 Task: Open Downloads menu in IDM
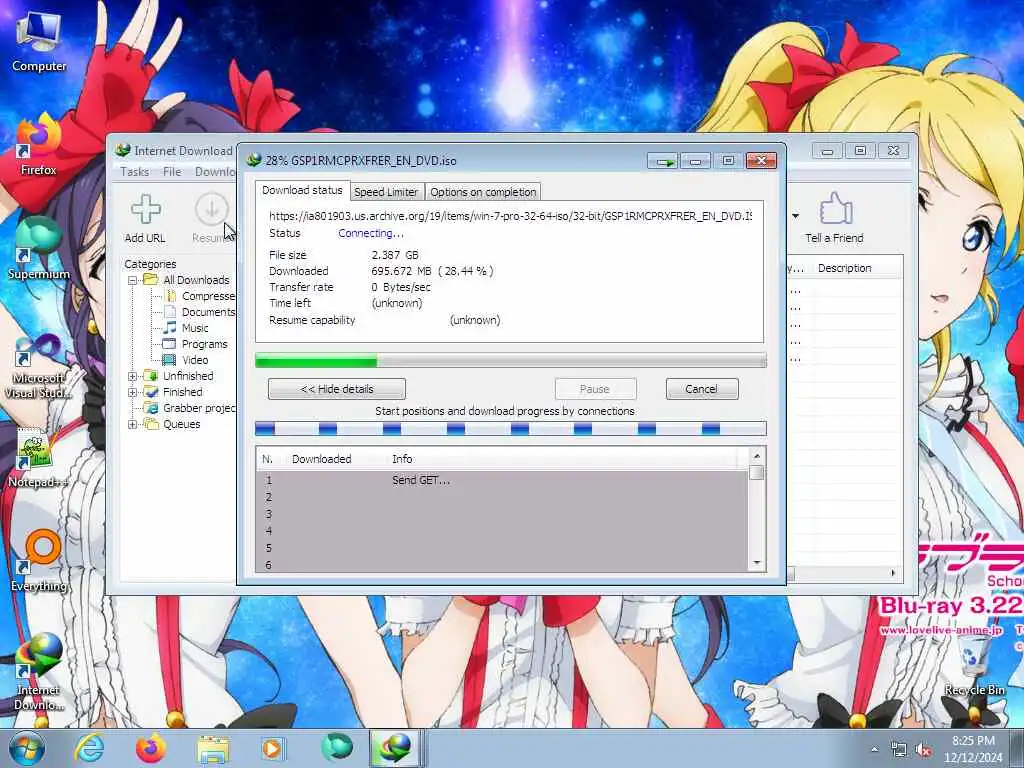click(215, 172)
